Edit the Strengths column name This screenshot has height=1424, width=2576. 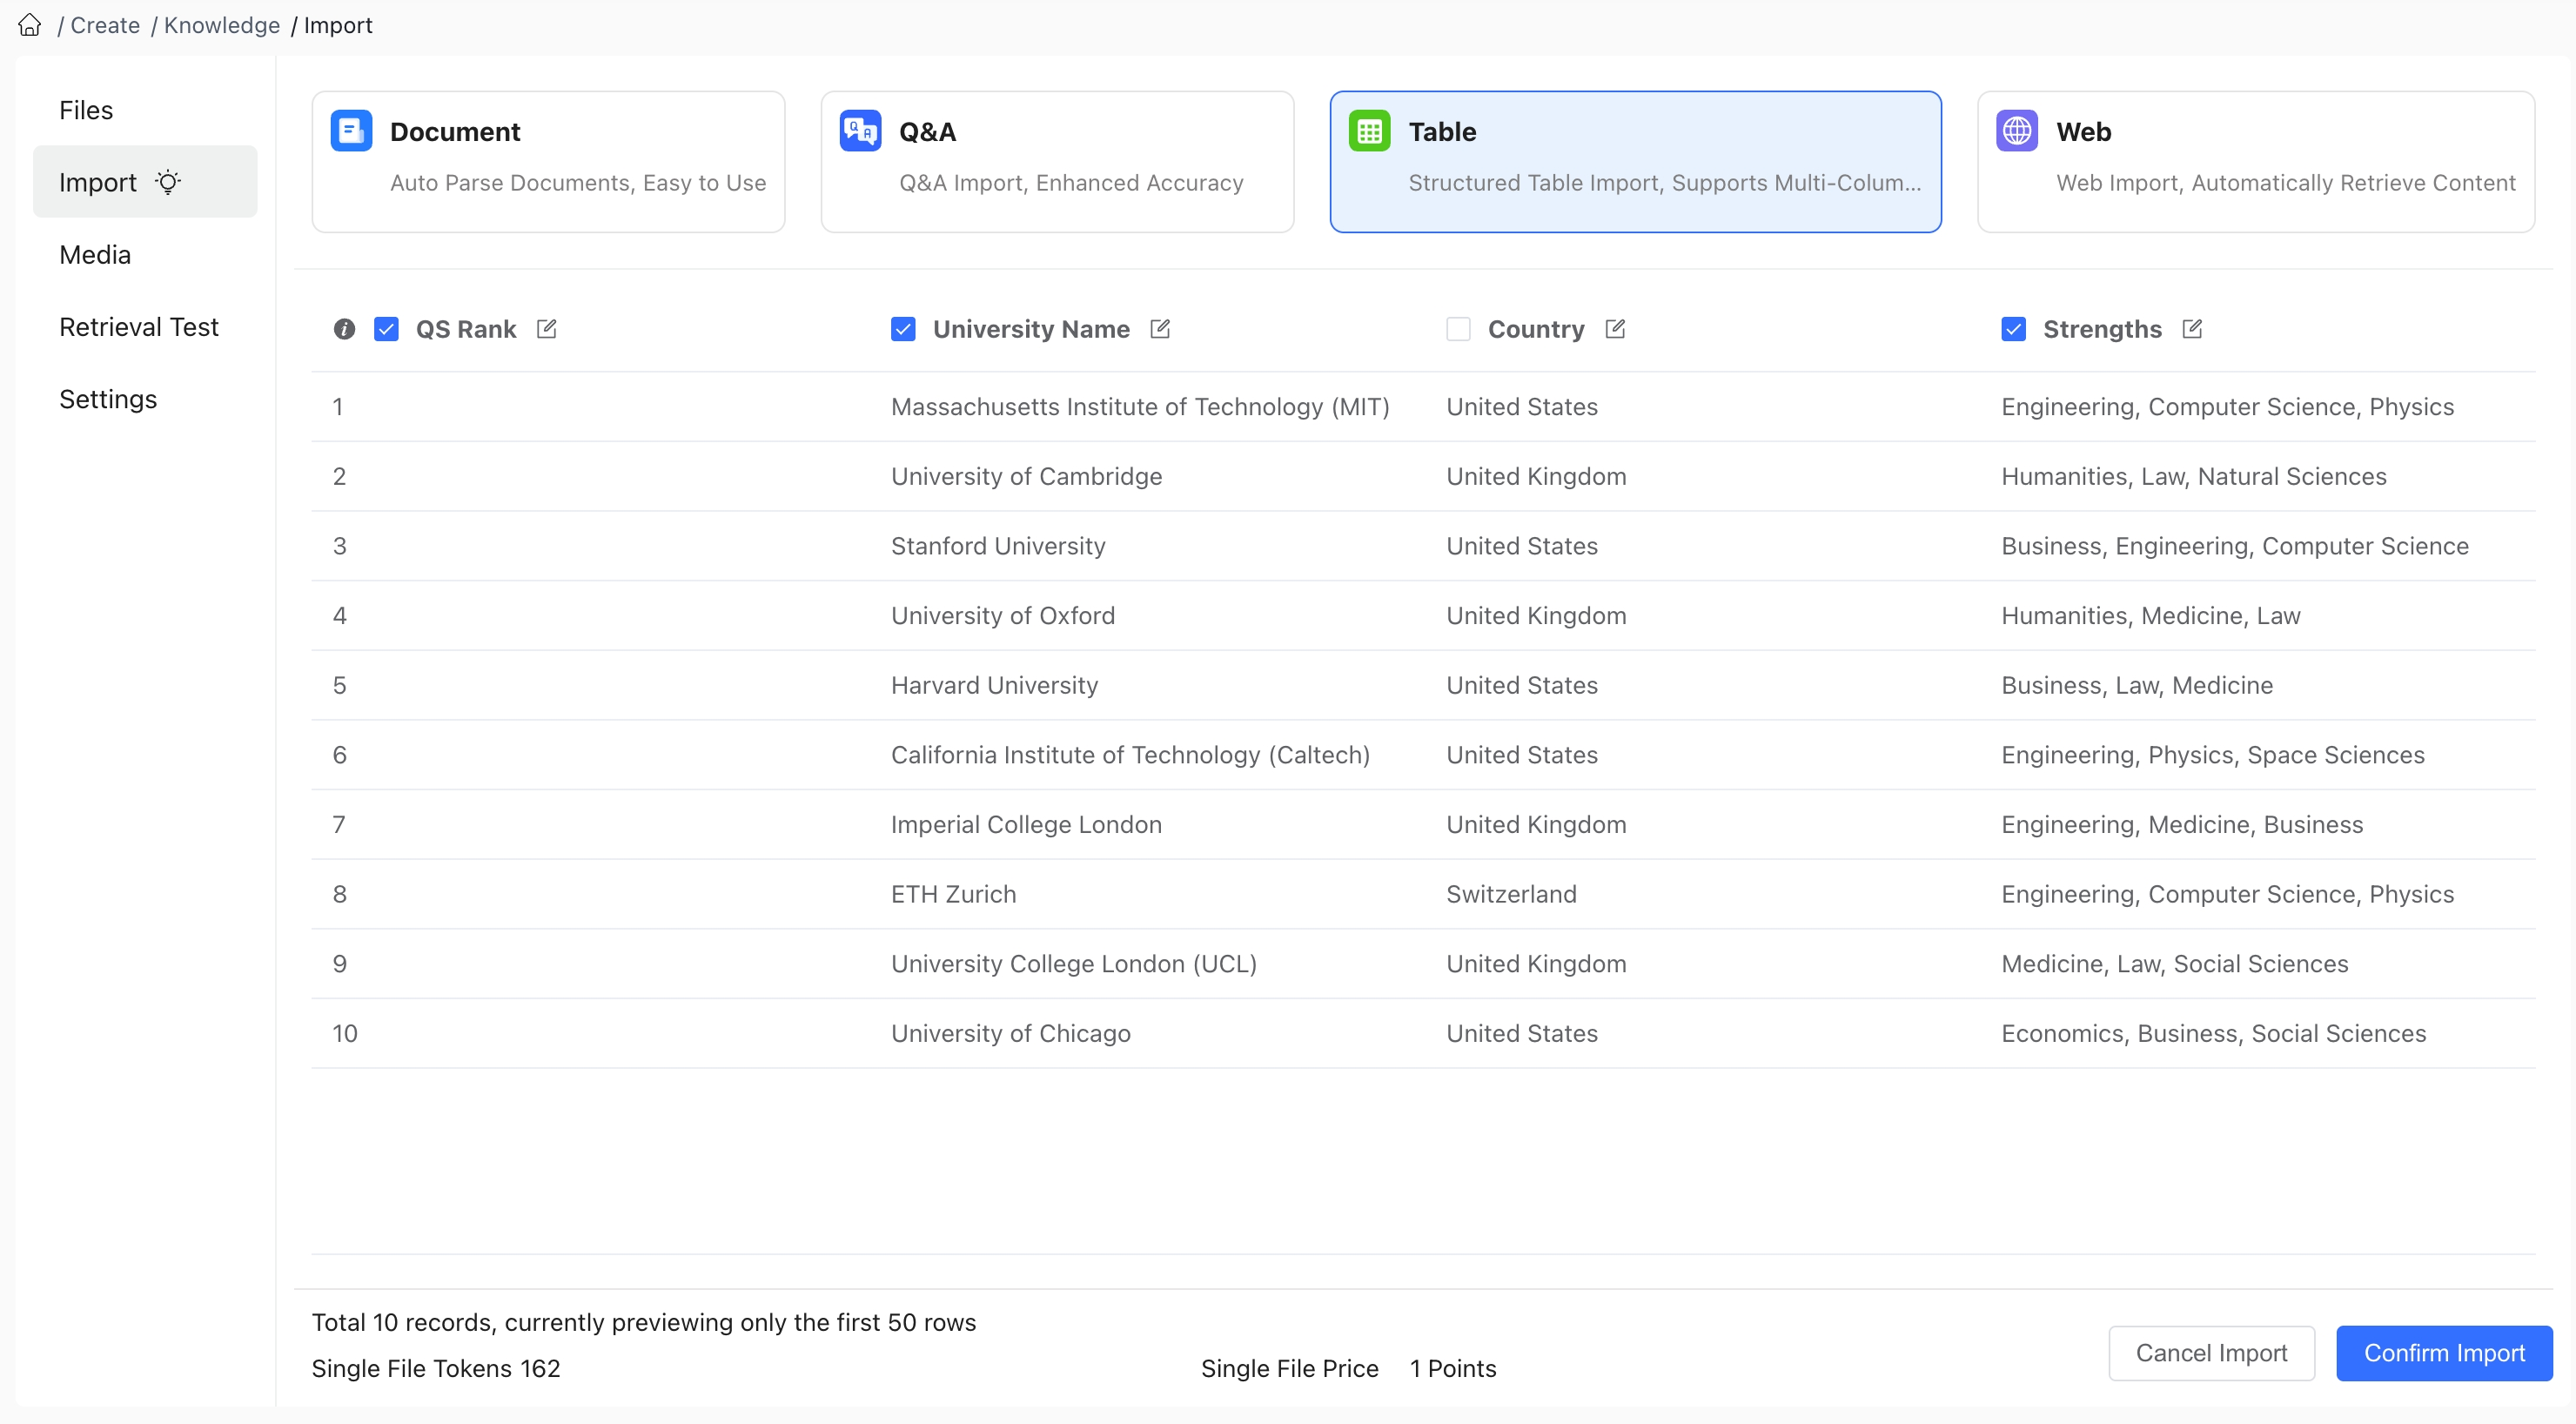pos(2192,328)
